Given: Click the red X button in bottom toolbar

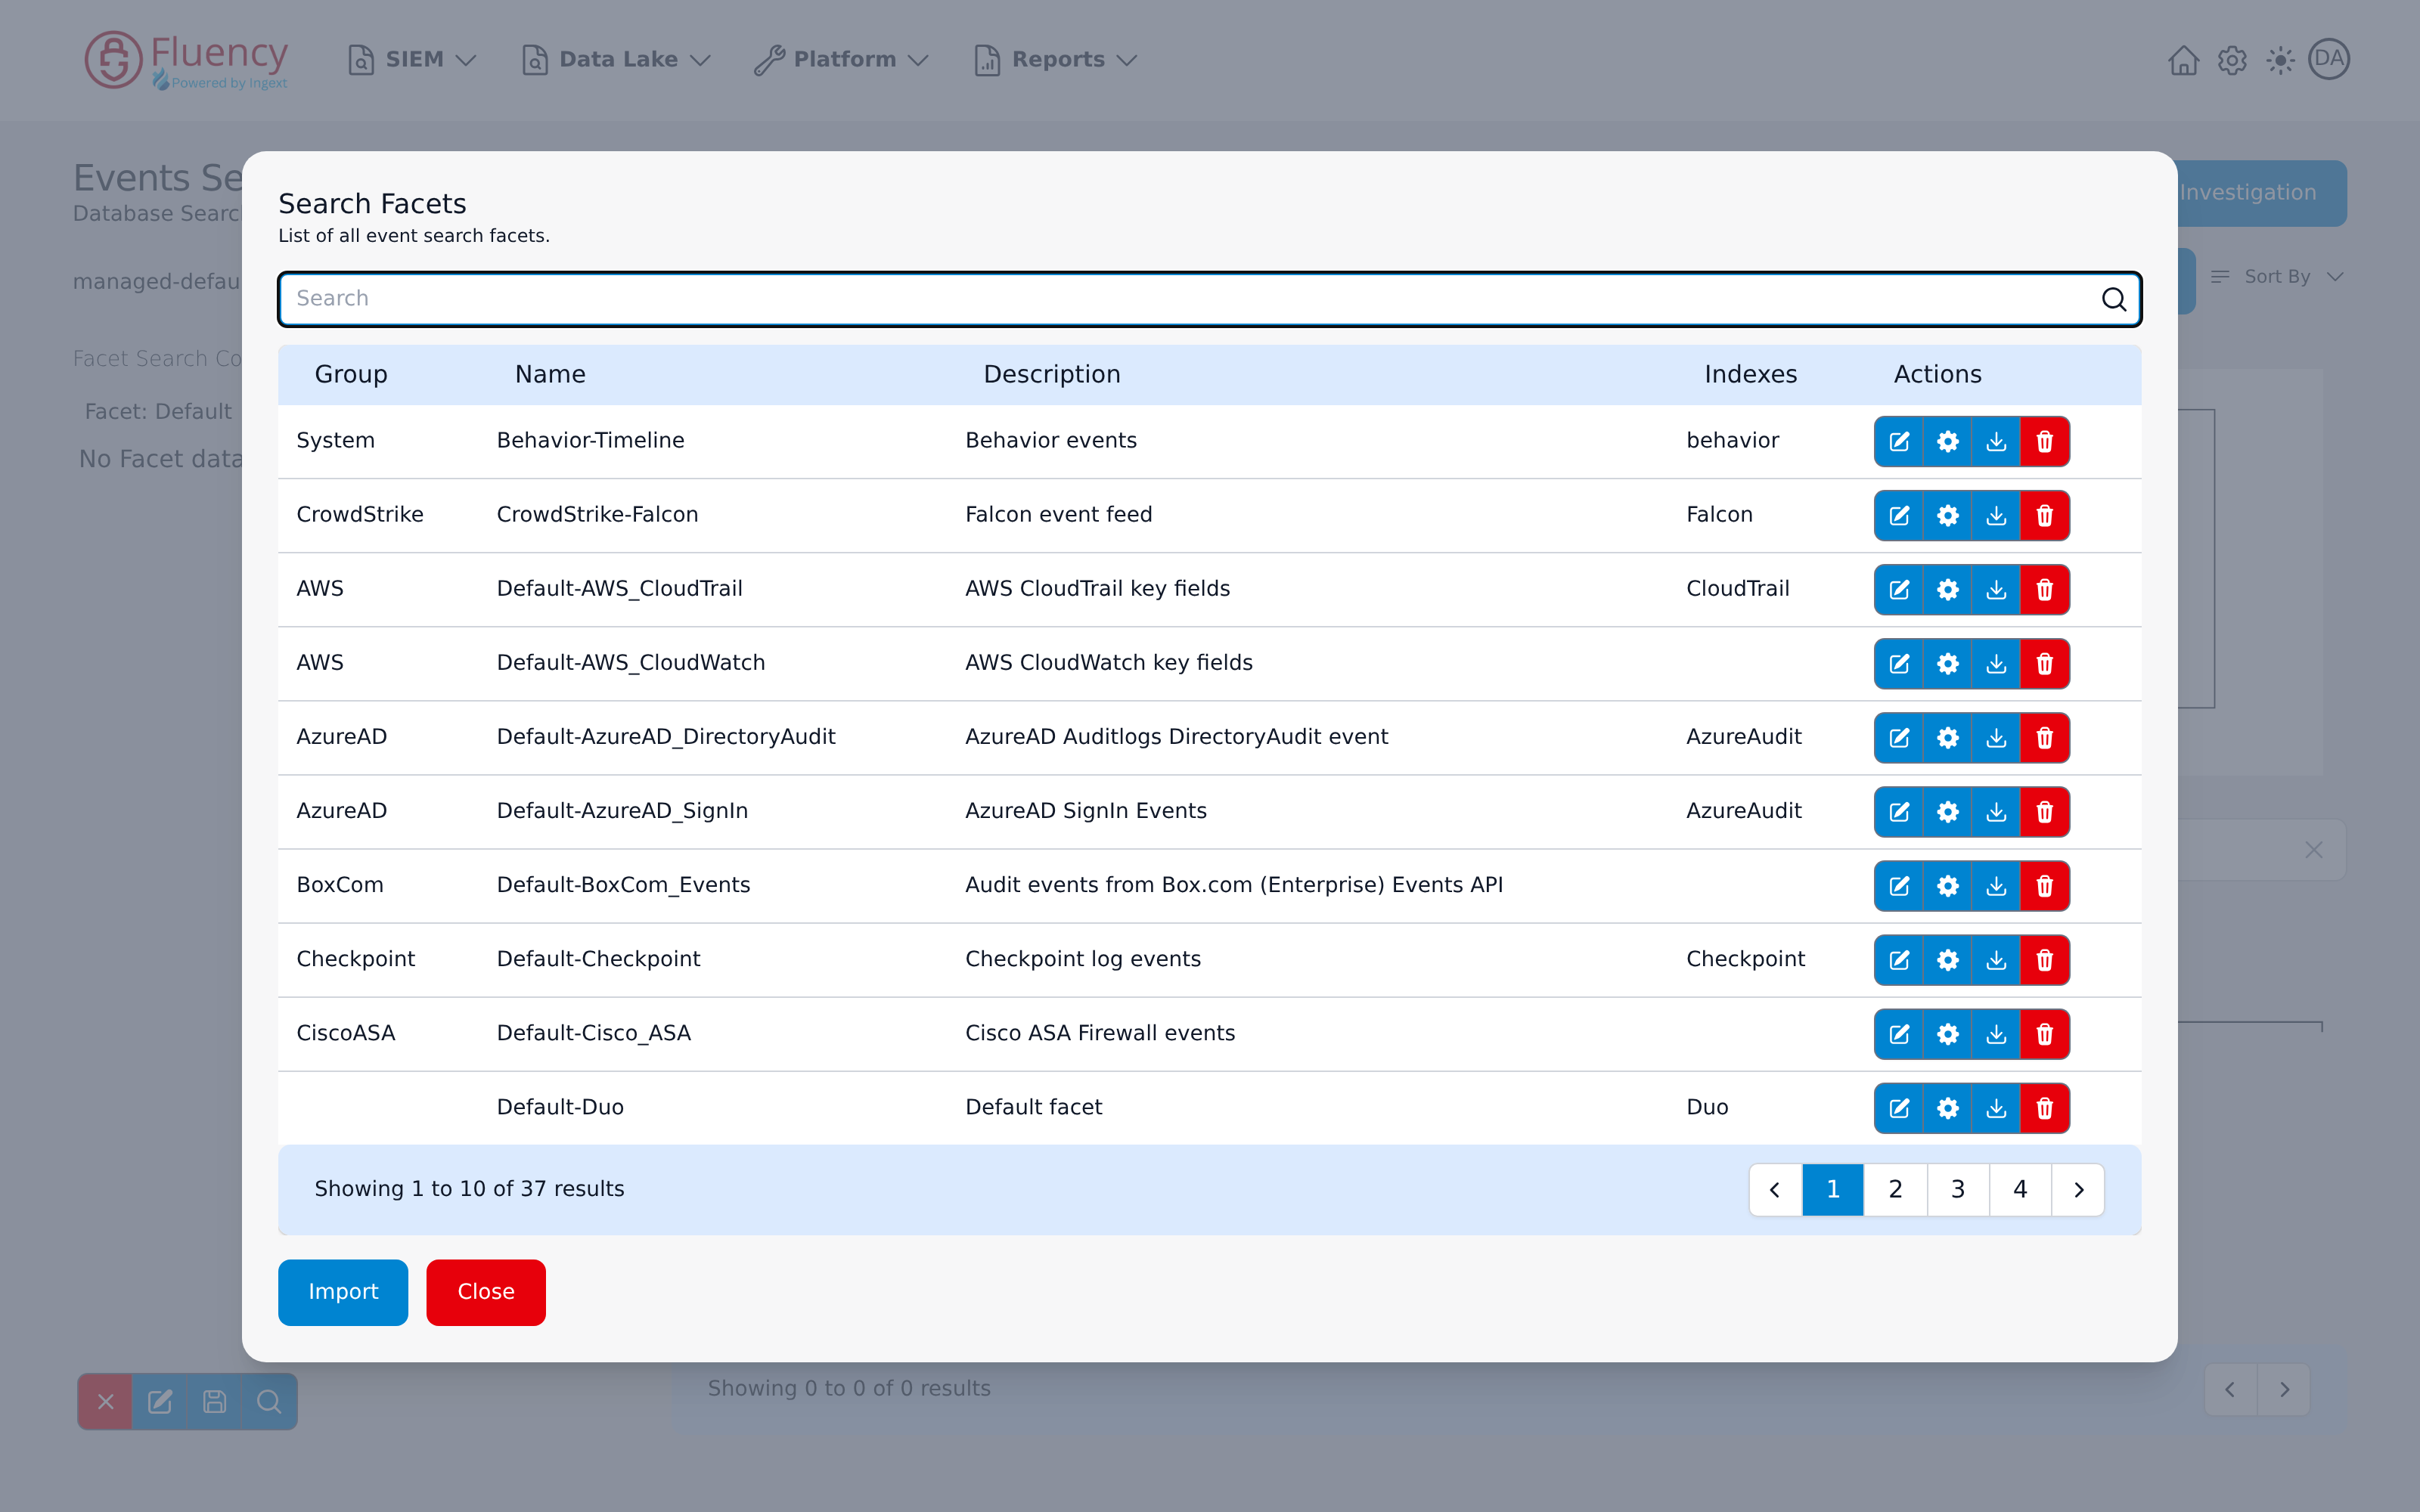Looking at the screenshot, I should pos(105,1402).
